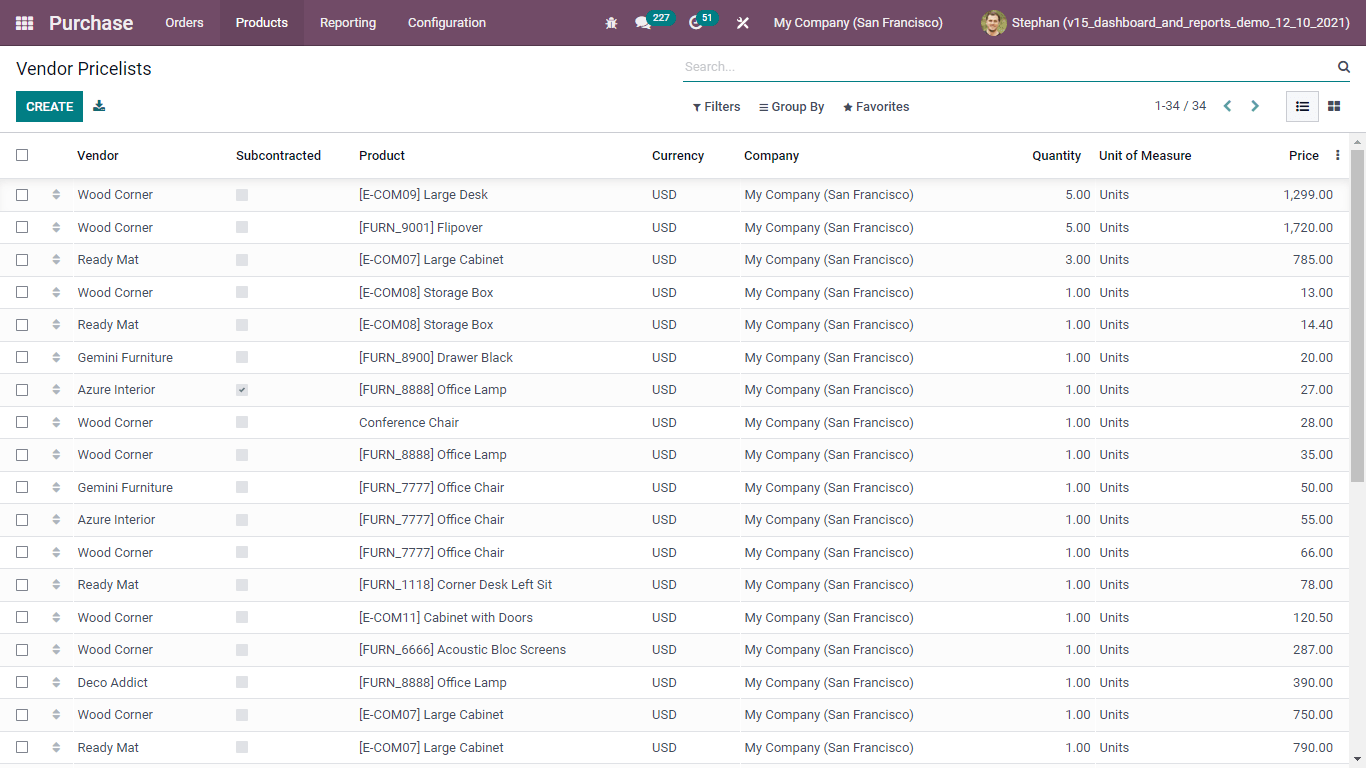Viewport: 1366px width, 768px height.
Task: Click the crossed tools studio icon
Action: [x=743, y=23]
